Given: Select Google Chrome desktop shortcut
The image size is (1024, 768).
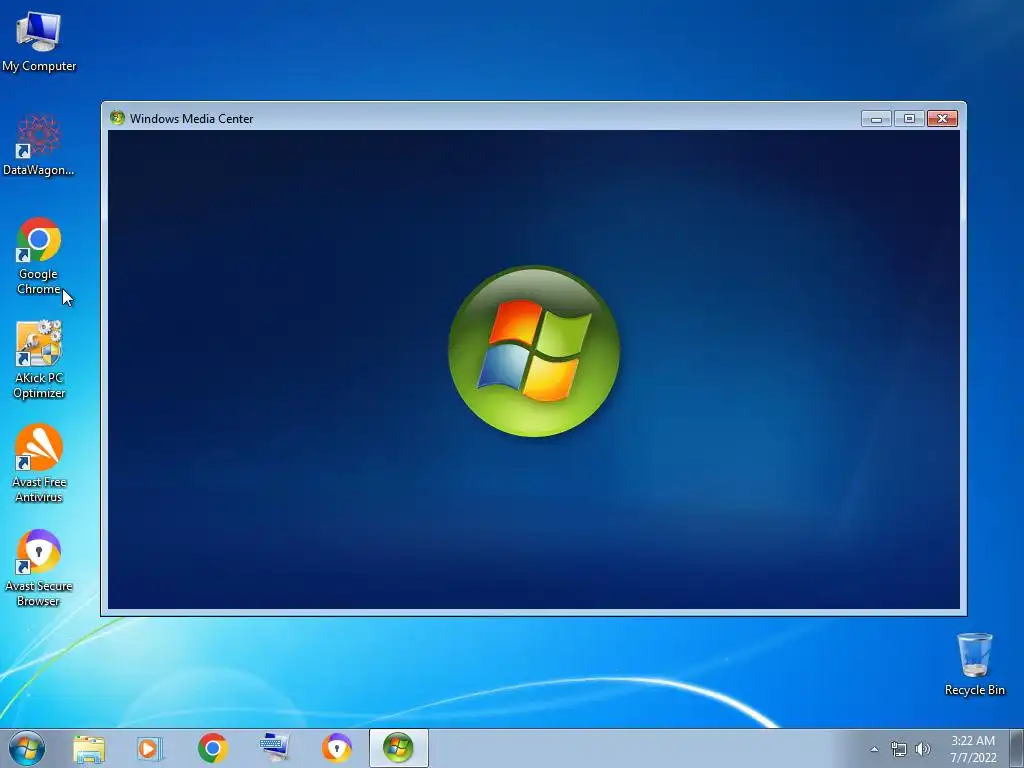Looking at the screenshot, I should click(39, 256).
